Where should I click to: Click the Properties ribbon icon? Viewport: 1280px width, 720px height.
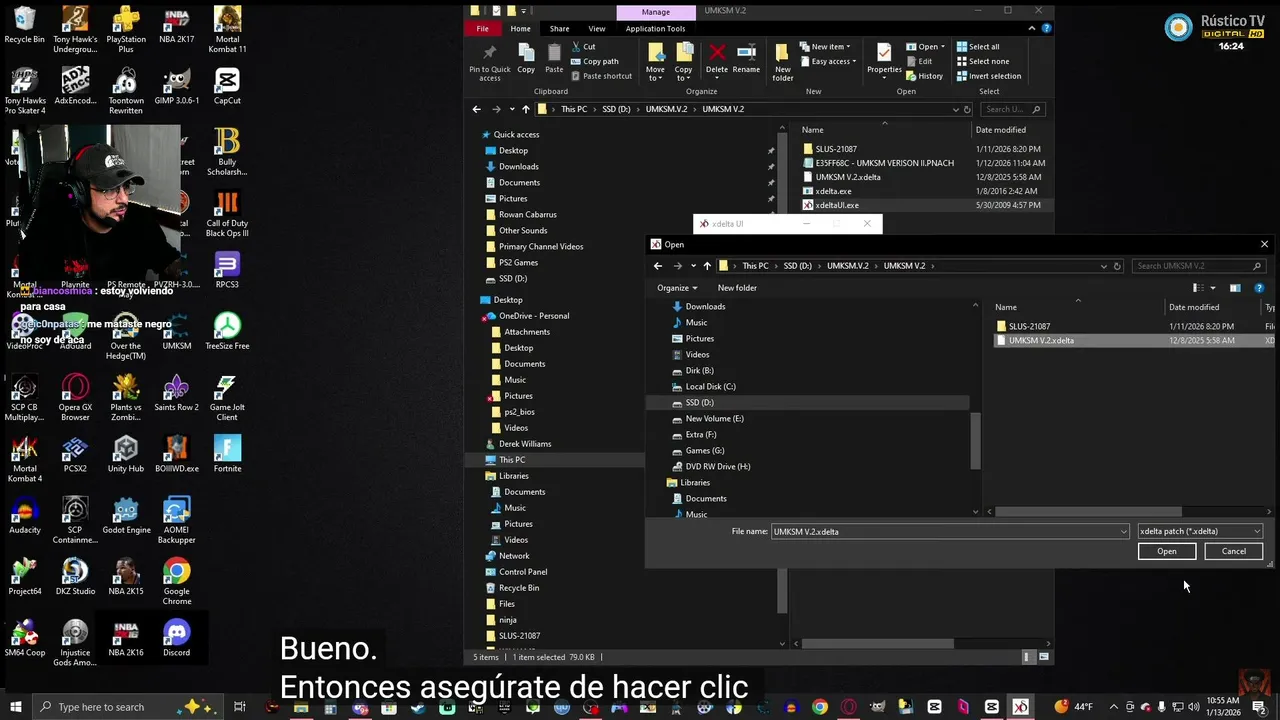pyautogui.click(x=884, y=59)
